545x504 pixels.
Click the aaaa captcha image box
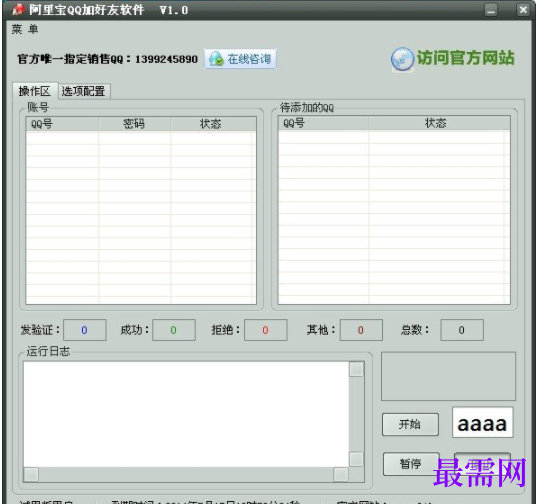[x=482, y=422]
